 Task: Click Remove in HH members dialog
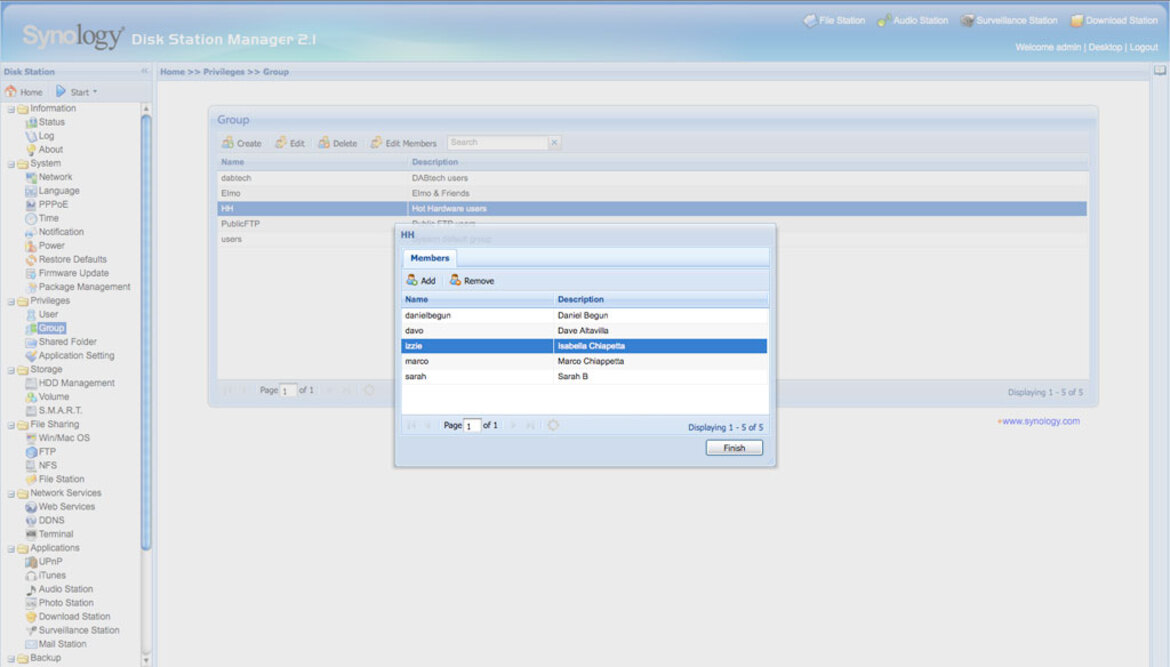click(472, 281)
